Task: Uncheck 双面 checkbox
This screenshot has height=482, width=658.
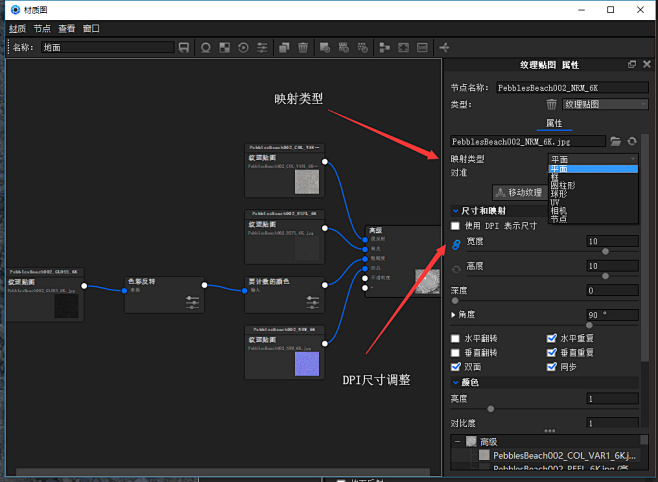Action: coord(455,367)
